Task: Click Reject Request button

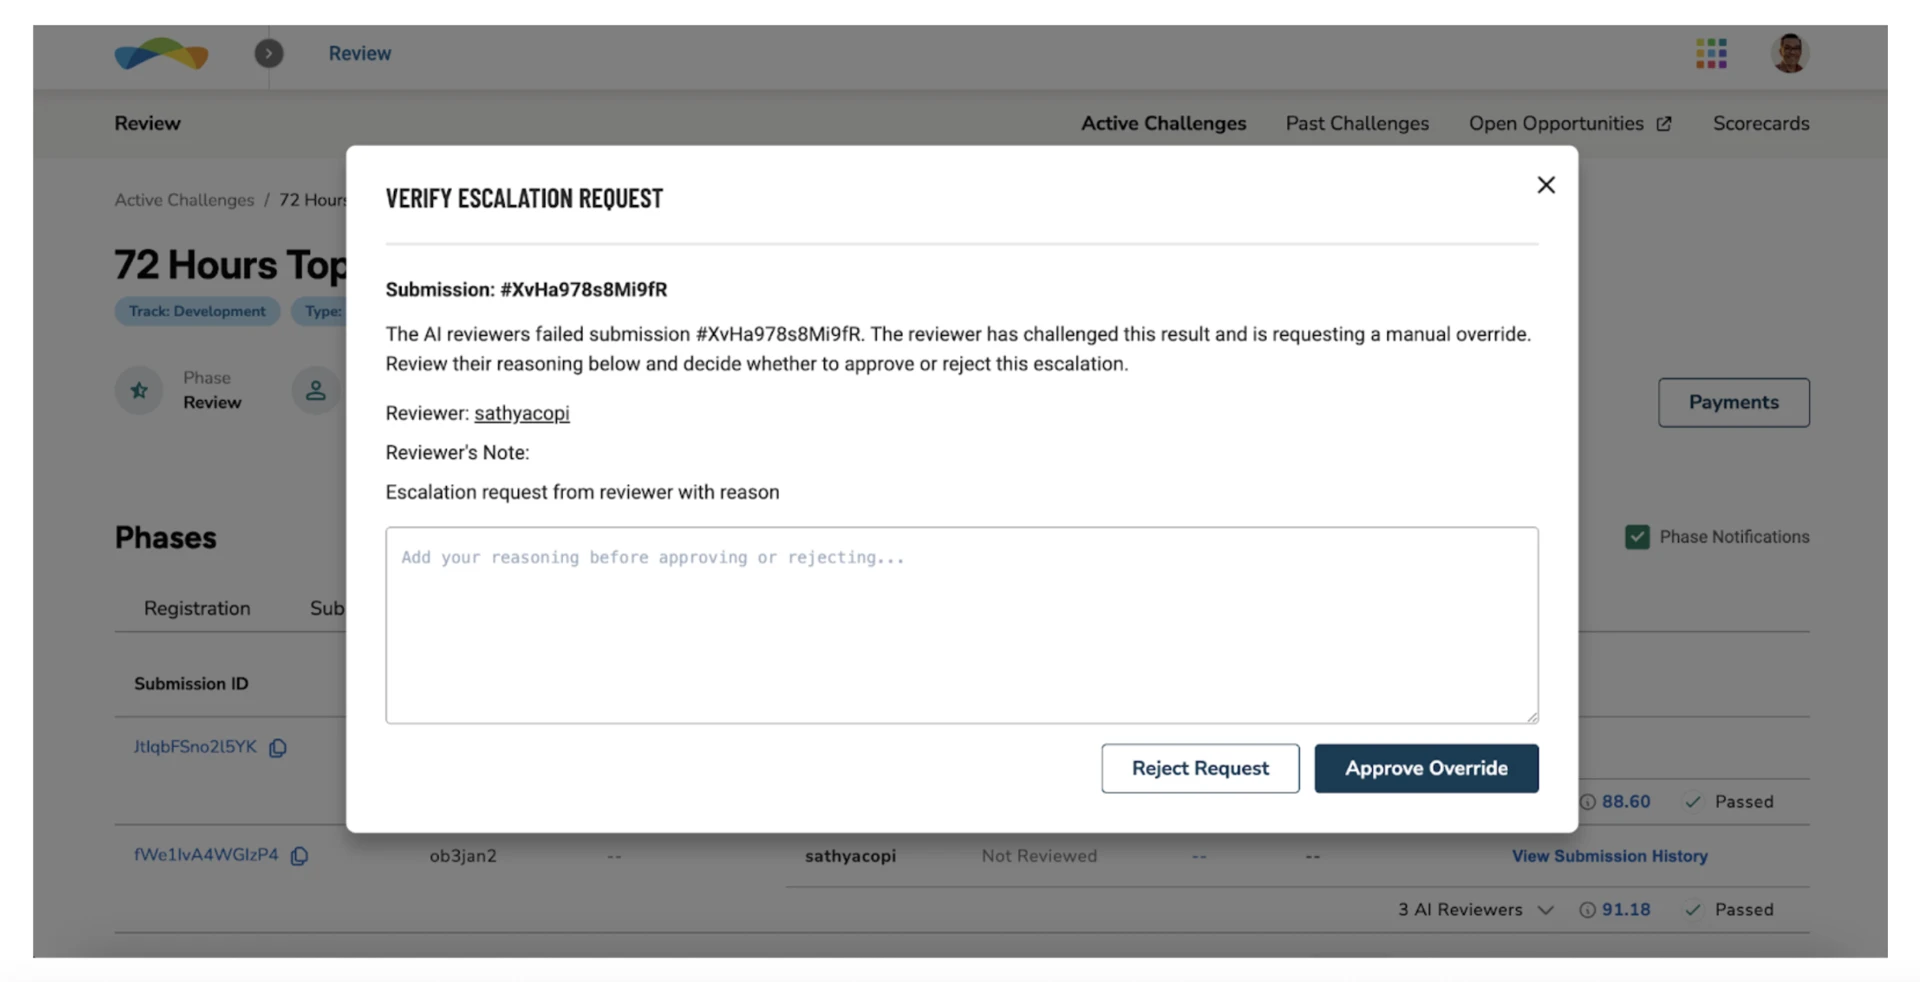Action: tap(1200, 768)
